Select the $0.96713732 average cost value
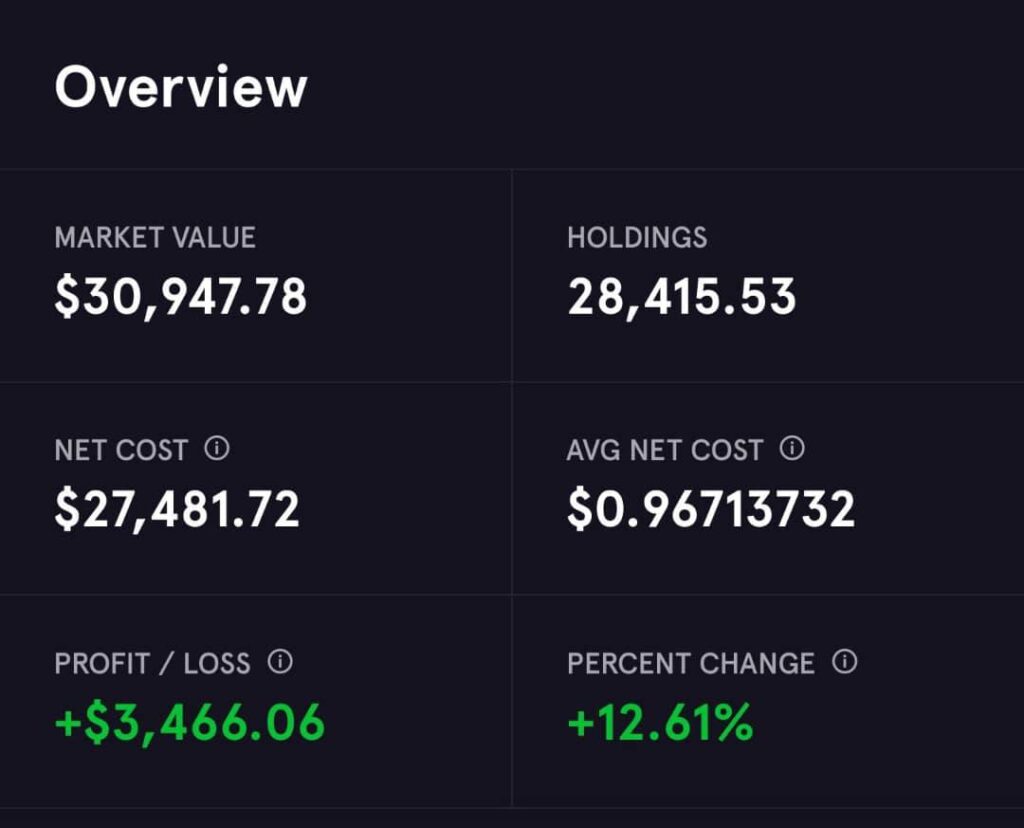 [x=711, y=509]
